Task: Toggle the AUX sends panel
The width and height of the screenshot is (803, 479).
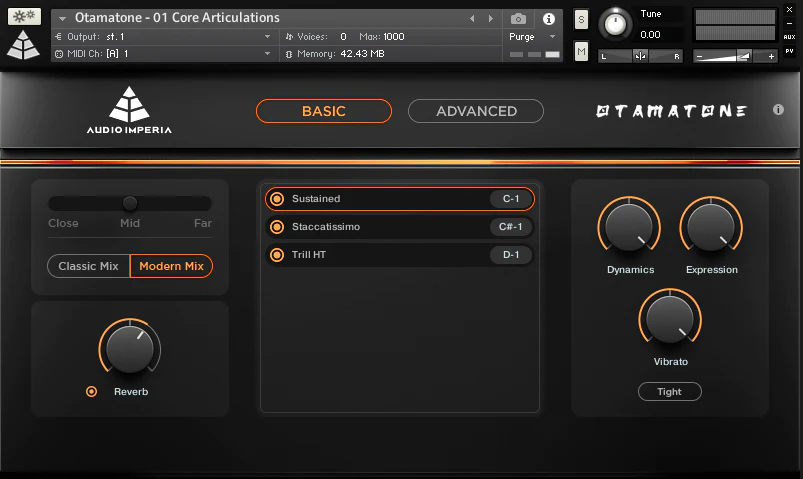Action: click(x=789, y=37)
